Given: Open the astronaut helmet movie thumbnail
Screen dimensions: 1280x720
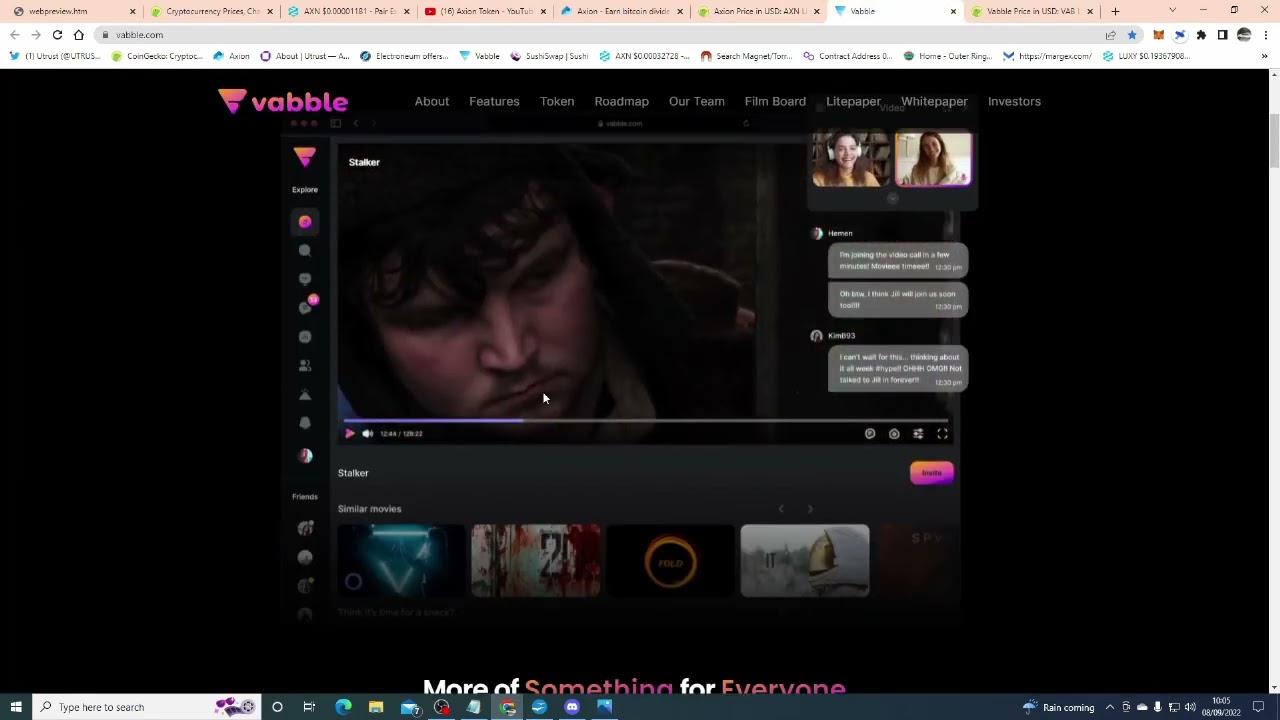Looking at the screenshot, I should coord(805,560).
